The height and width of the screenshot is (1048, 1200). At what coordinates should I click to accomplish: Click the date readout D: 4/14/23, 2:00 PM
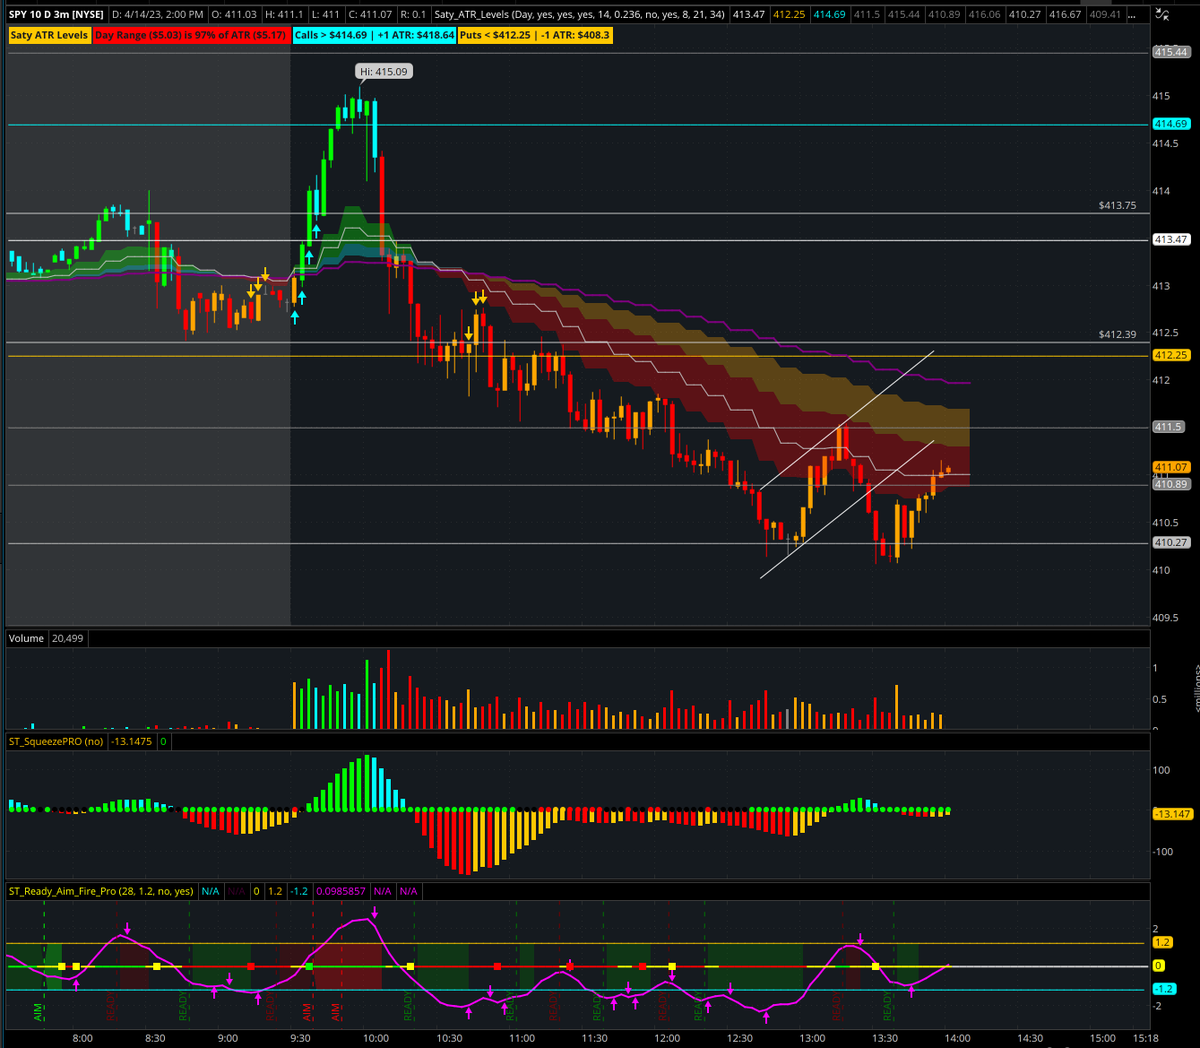point(158,15)
